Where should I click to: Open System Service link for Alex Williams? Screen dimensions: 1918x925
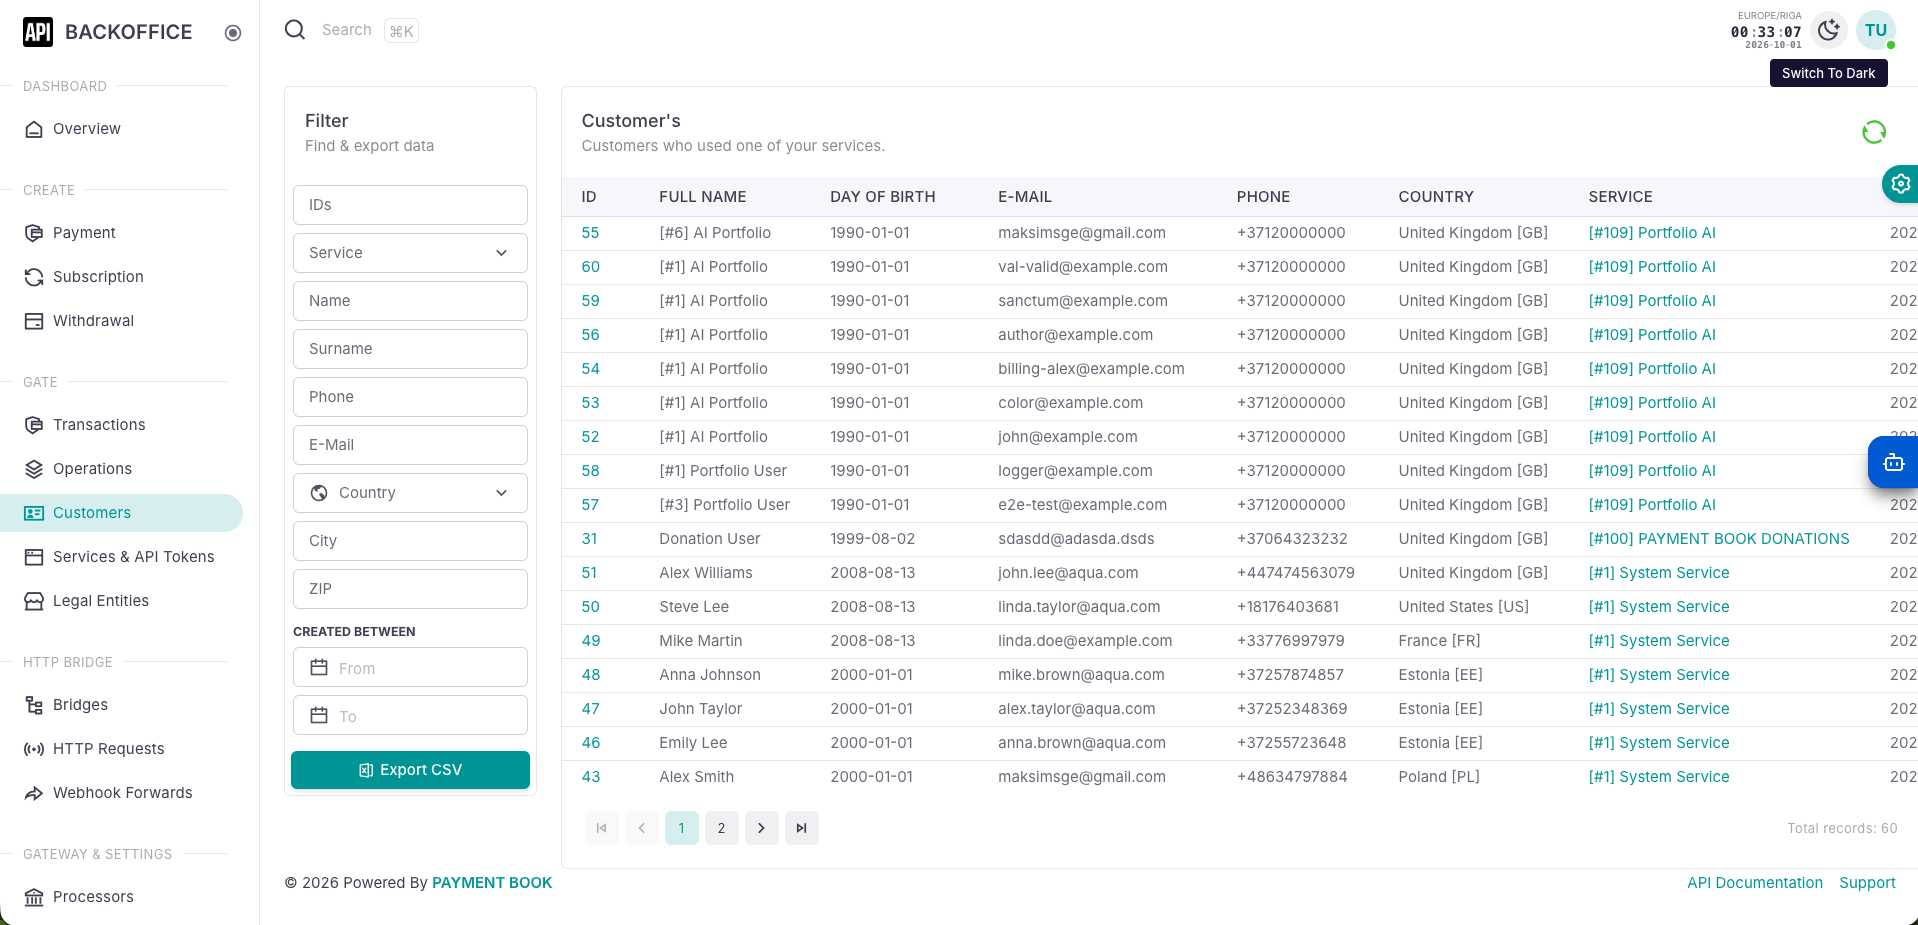[x=1659, y=573]
